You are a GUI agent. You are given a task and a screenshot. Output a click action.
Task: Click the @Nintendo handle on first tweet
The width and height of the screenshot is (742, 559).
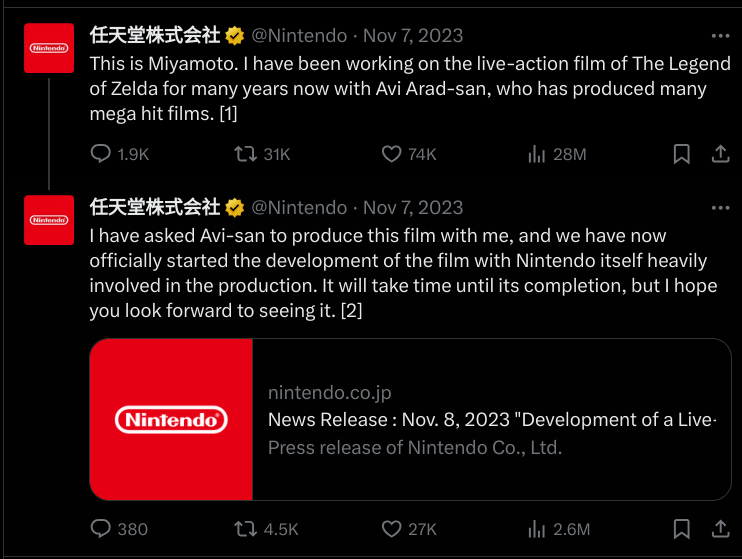point(299,36)
